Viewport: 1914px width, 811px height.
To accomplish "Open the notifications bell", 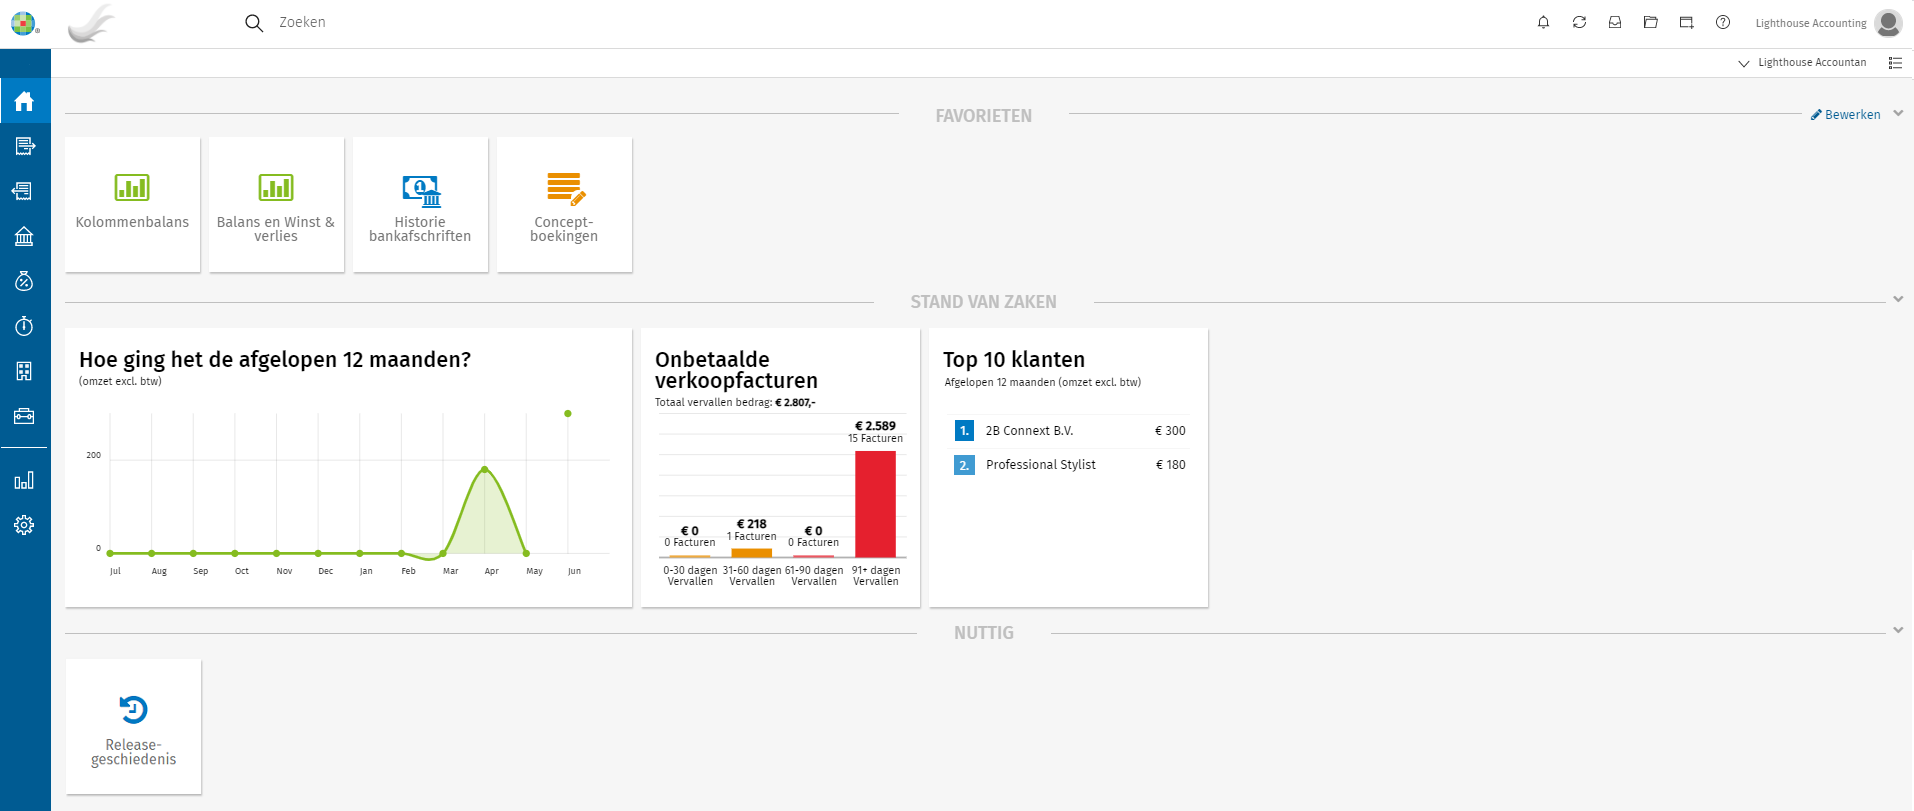I will [x=1543, y=22].
